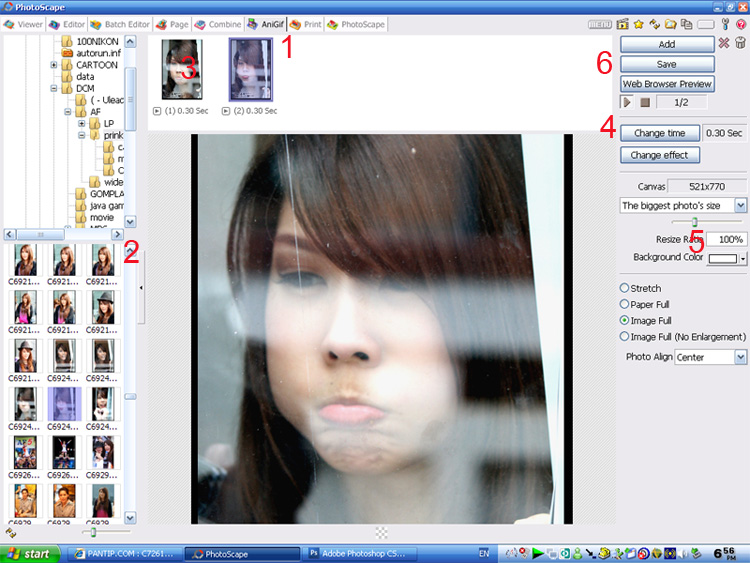This screenshot has width=750, height=563.
Task: Click the transparency checker icon below the preview
Action: pyautogui.click(x=381, y=532)
